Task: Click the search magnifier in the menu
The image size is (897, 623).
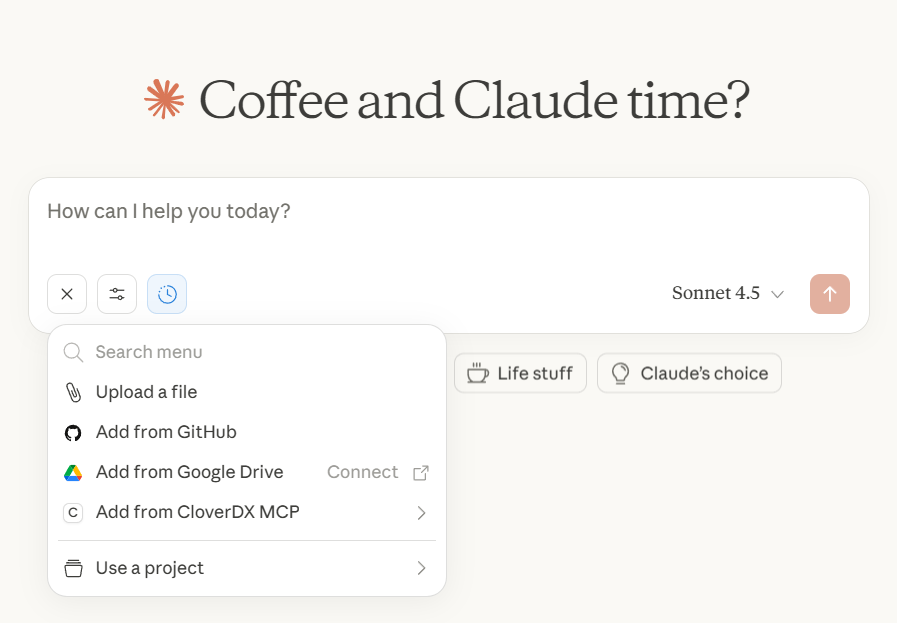Action: [x=72, y=352]
